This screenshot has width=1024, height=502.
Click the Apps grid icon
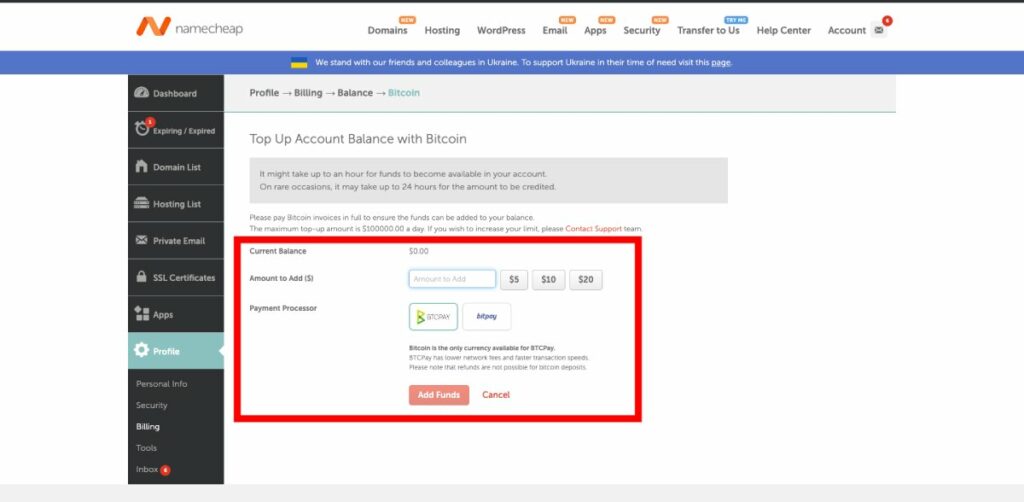(141, 314)
